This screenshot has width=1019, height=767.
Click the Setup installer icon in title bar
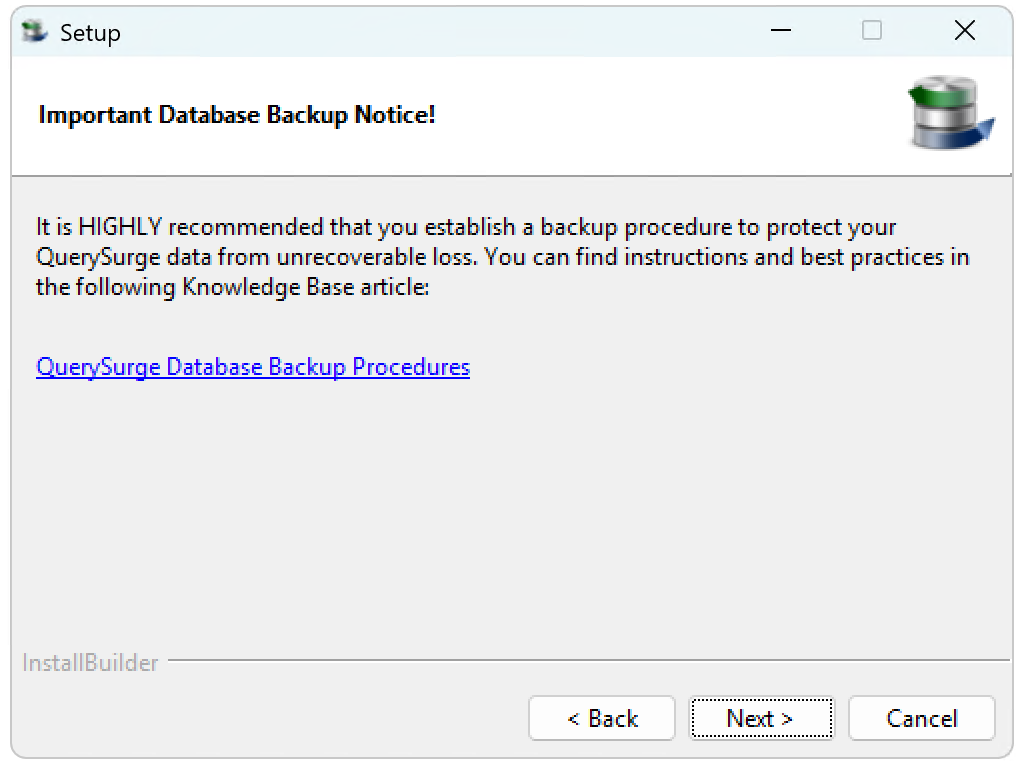coord(34,31)
